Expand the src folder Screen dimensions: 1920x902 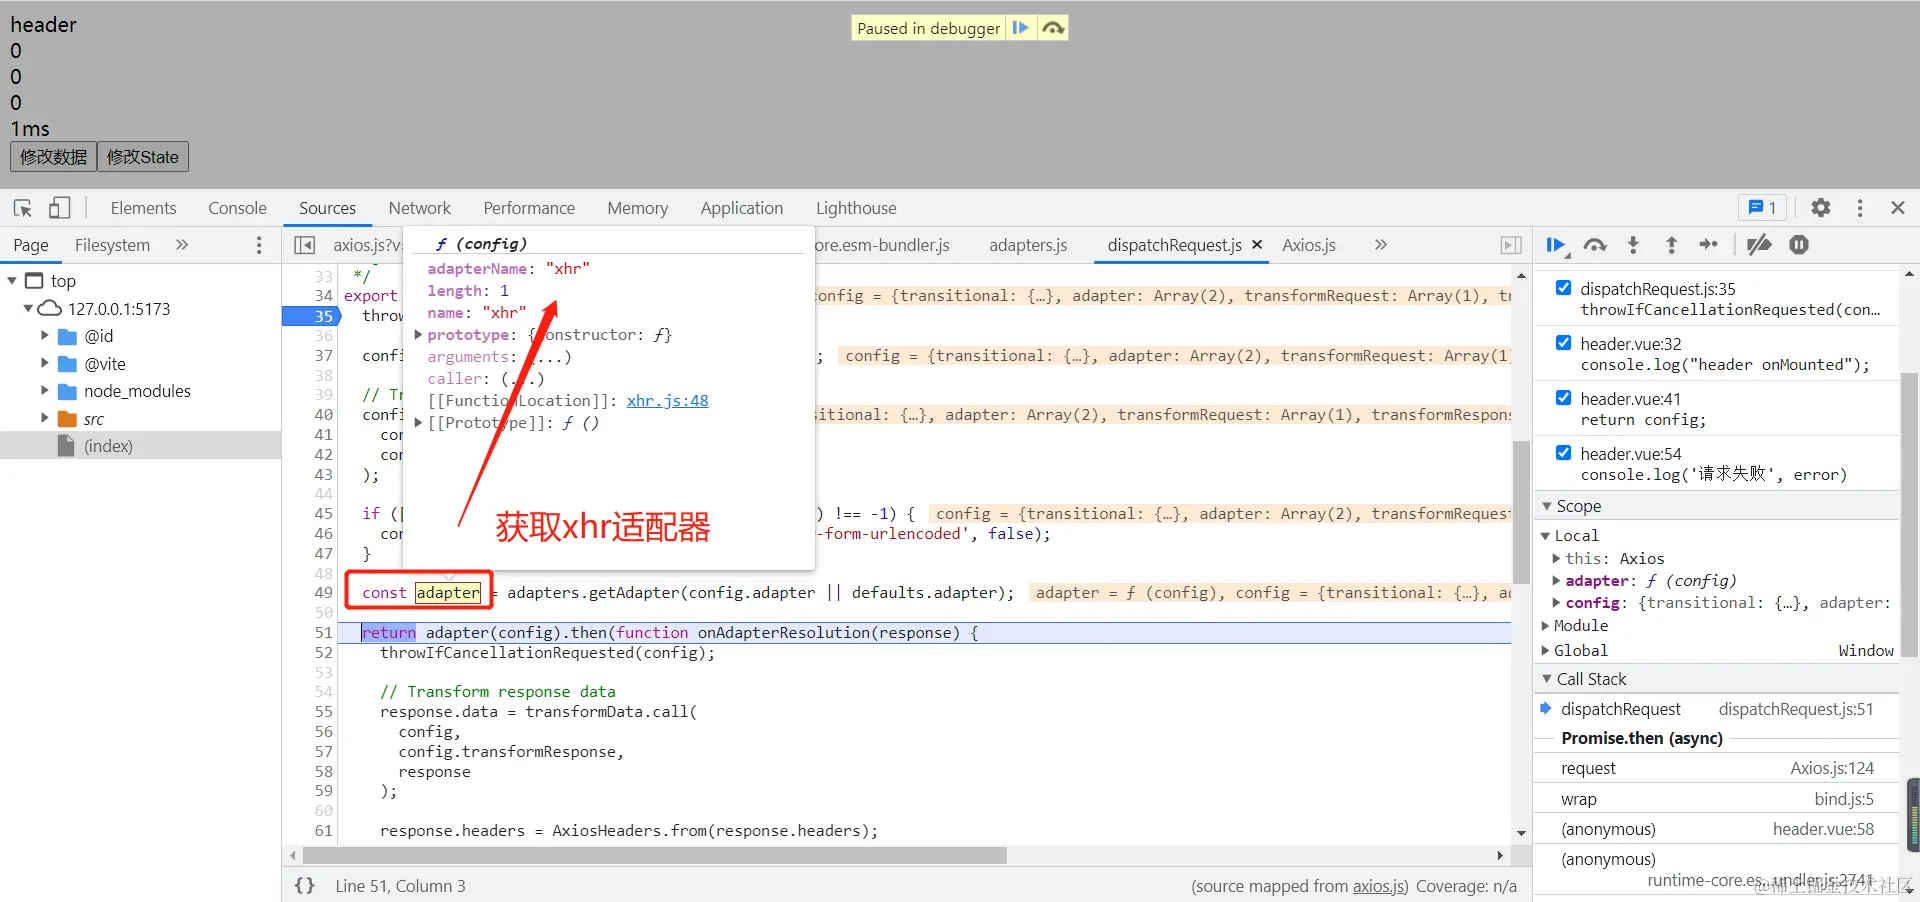pyautogui.click(x=44, y=419)
